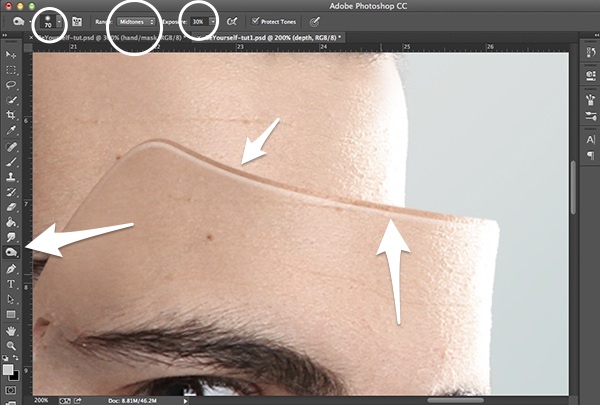This screenshot has width=600, height=405.
Task: Select the Healing Brush tool
Action: 11,147
